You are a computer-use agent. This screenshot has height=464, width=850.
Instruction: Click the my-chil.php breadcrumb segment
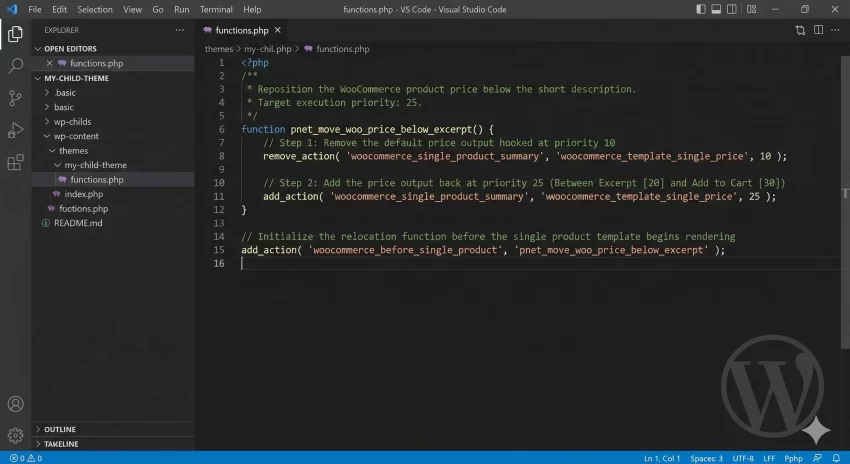click(x=267, y=49)
